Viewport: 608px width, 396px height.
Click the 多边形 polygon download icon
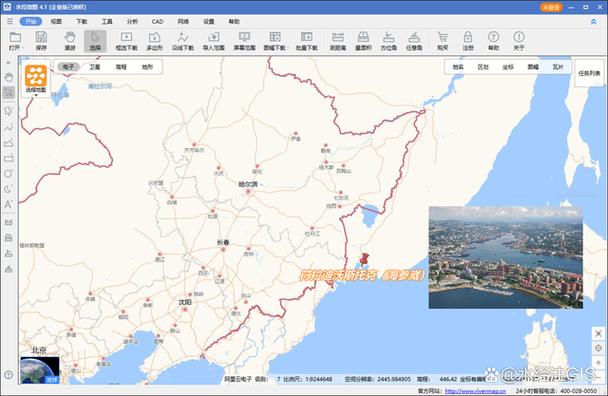[154, 37]
